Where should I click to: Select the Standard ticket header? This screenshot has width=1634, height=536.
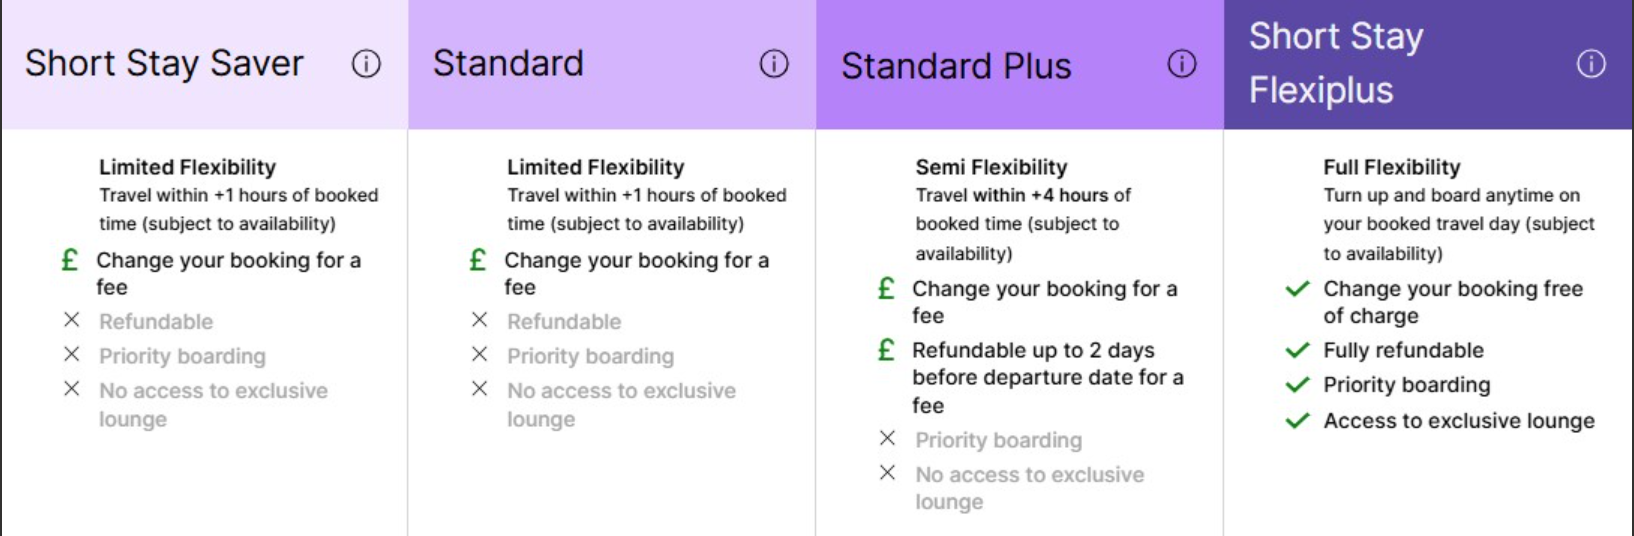pos(508,64)
